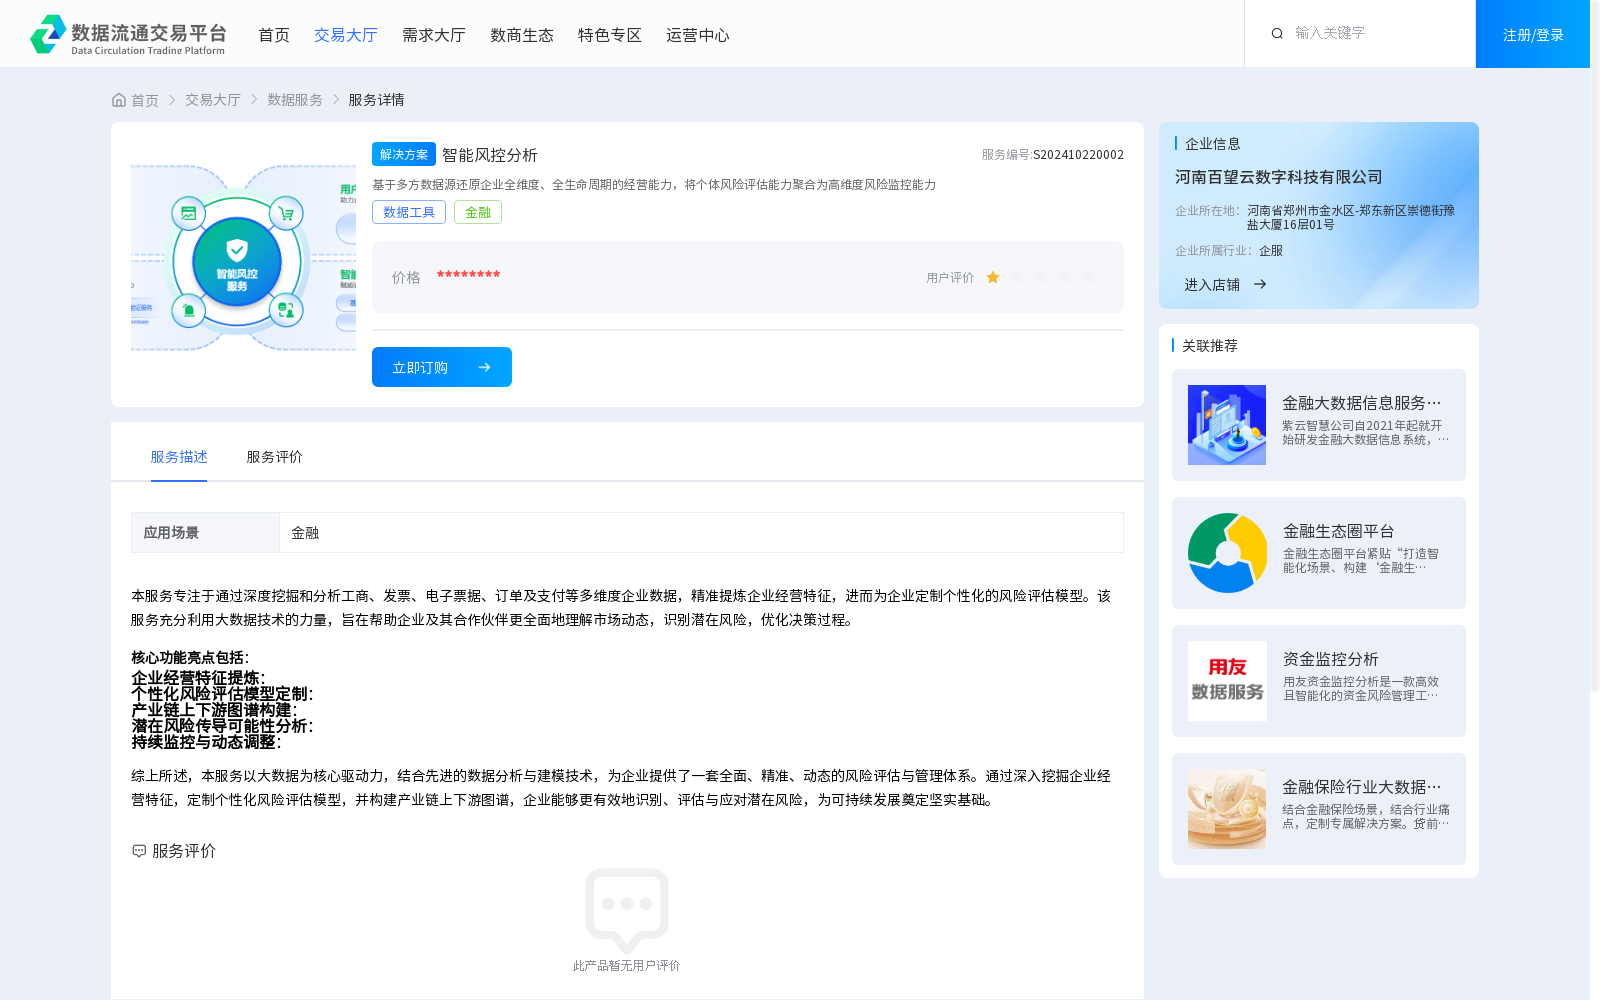
Task: Open 数商生态 in the top navigation
Action: 522,35
